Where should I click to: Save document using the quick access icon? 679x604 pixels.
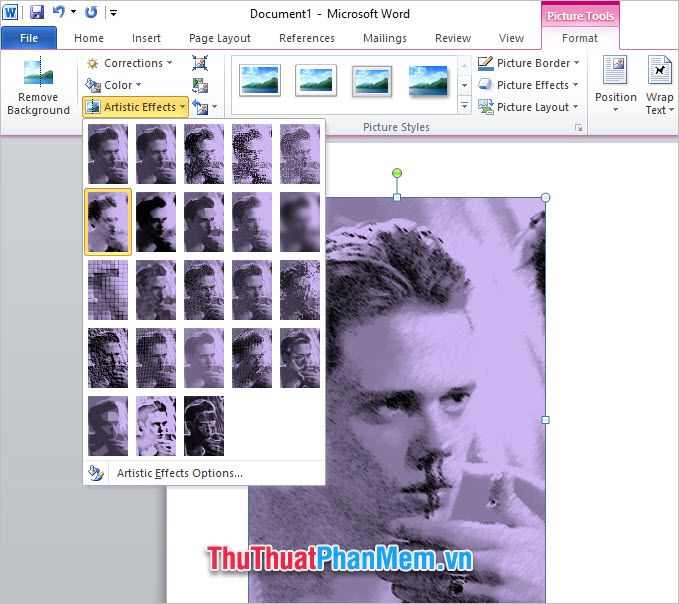(37, 13)
